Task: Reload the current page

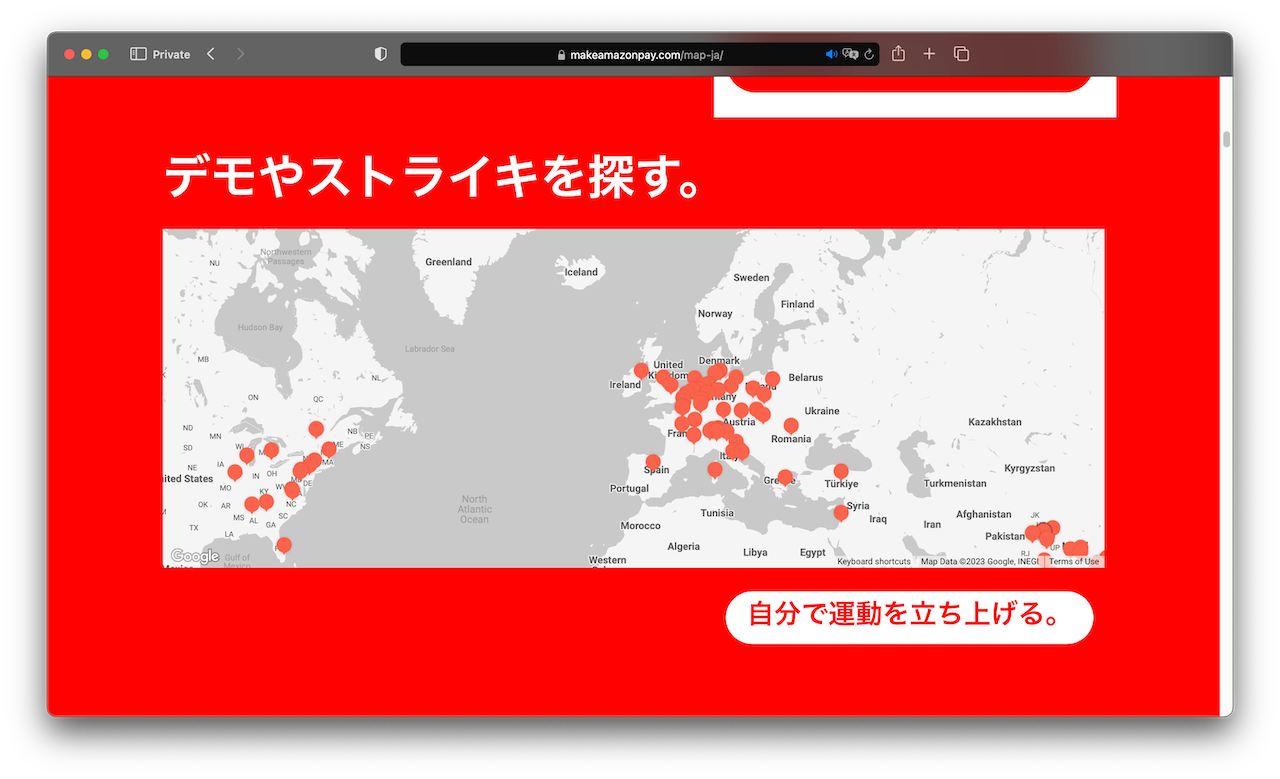Action: coord(870,54)
